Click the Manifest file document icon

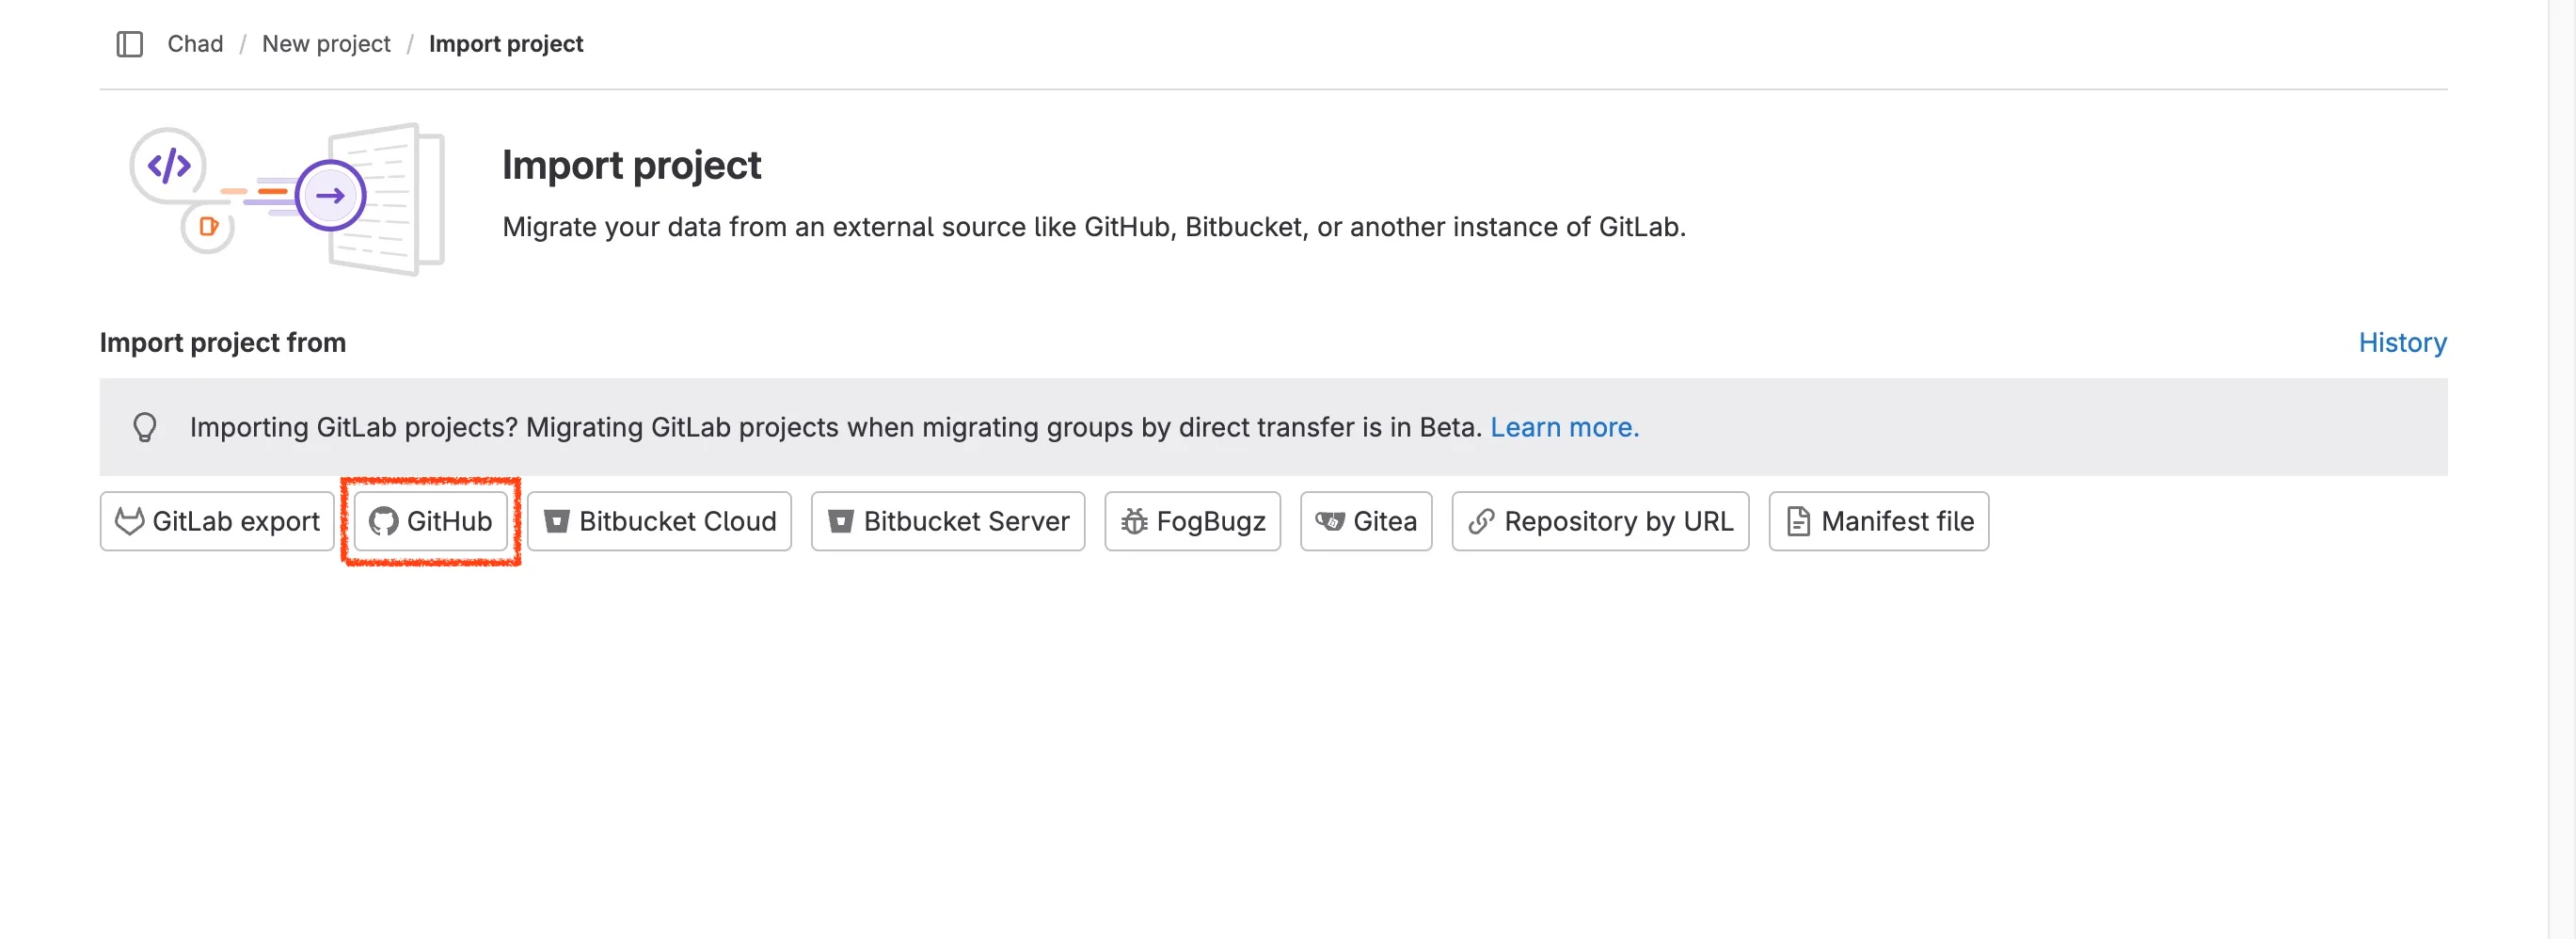(x=1798, y=521)
